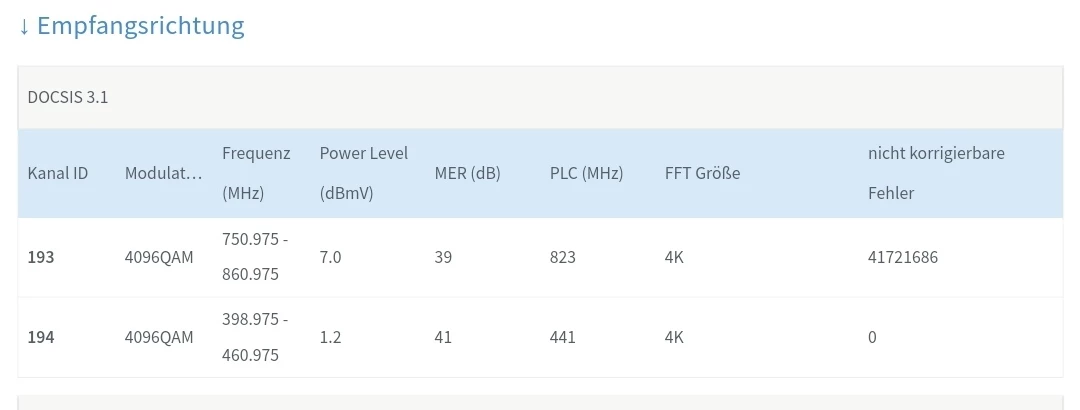Click uncorrectable error count 41721686
Screen dimensions: 1080x410
(903, 257)
